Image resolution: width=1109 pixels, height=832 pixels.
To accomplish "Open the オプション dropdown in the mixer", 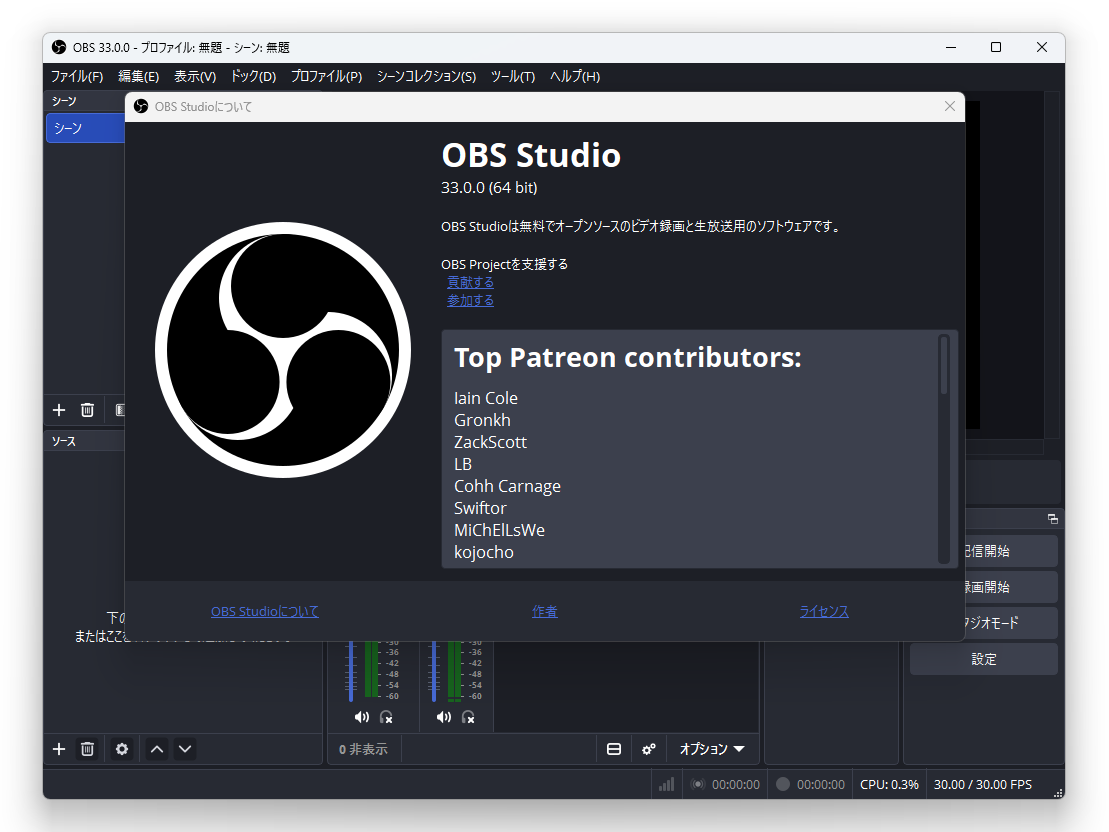I will 712,749.
